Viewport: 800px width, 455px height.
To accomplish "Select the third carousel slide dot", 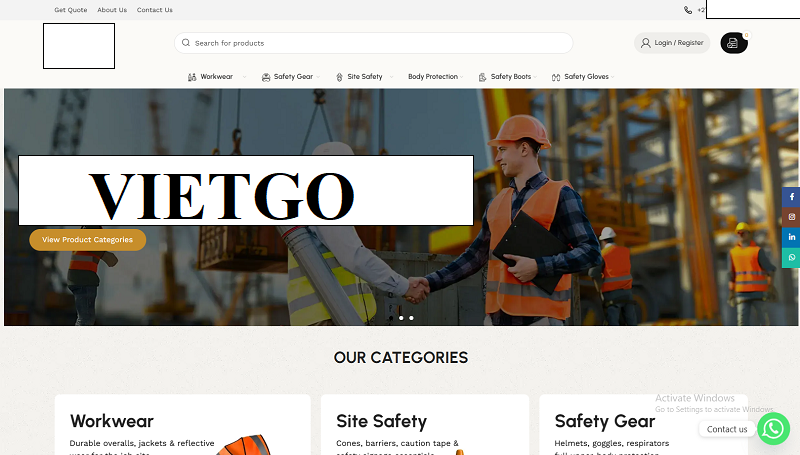I will [x=411, y=318].
